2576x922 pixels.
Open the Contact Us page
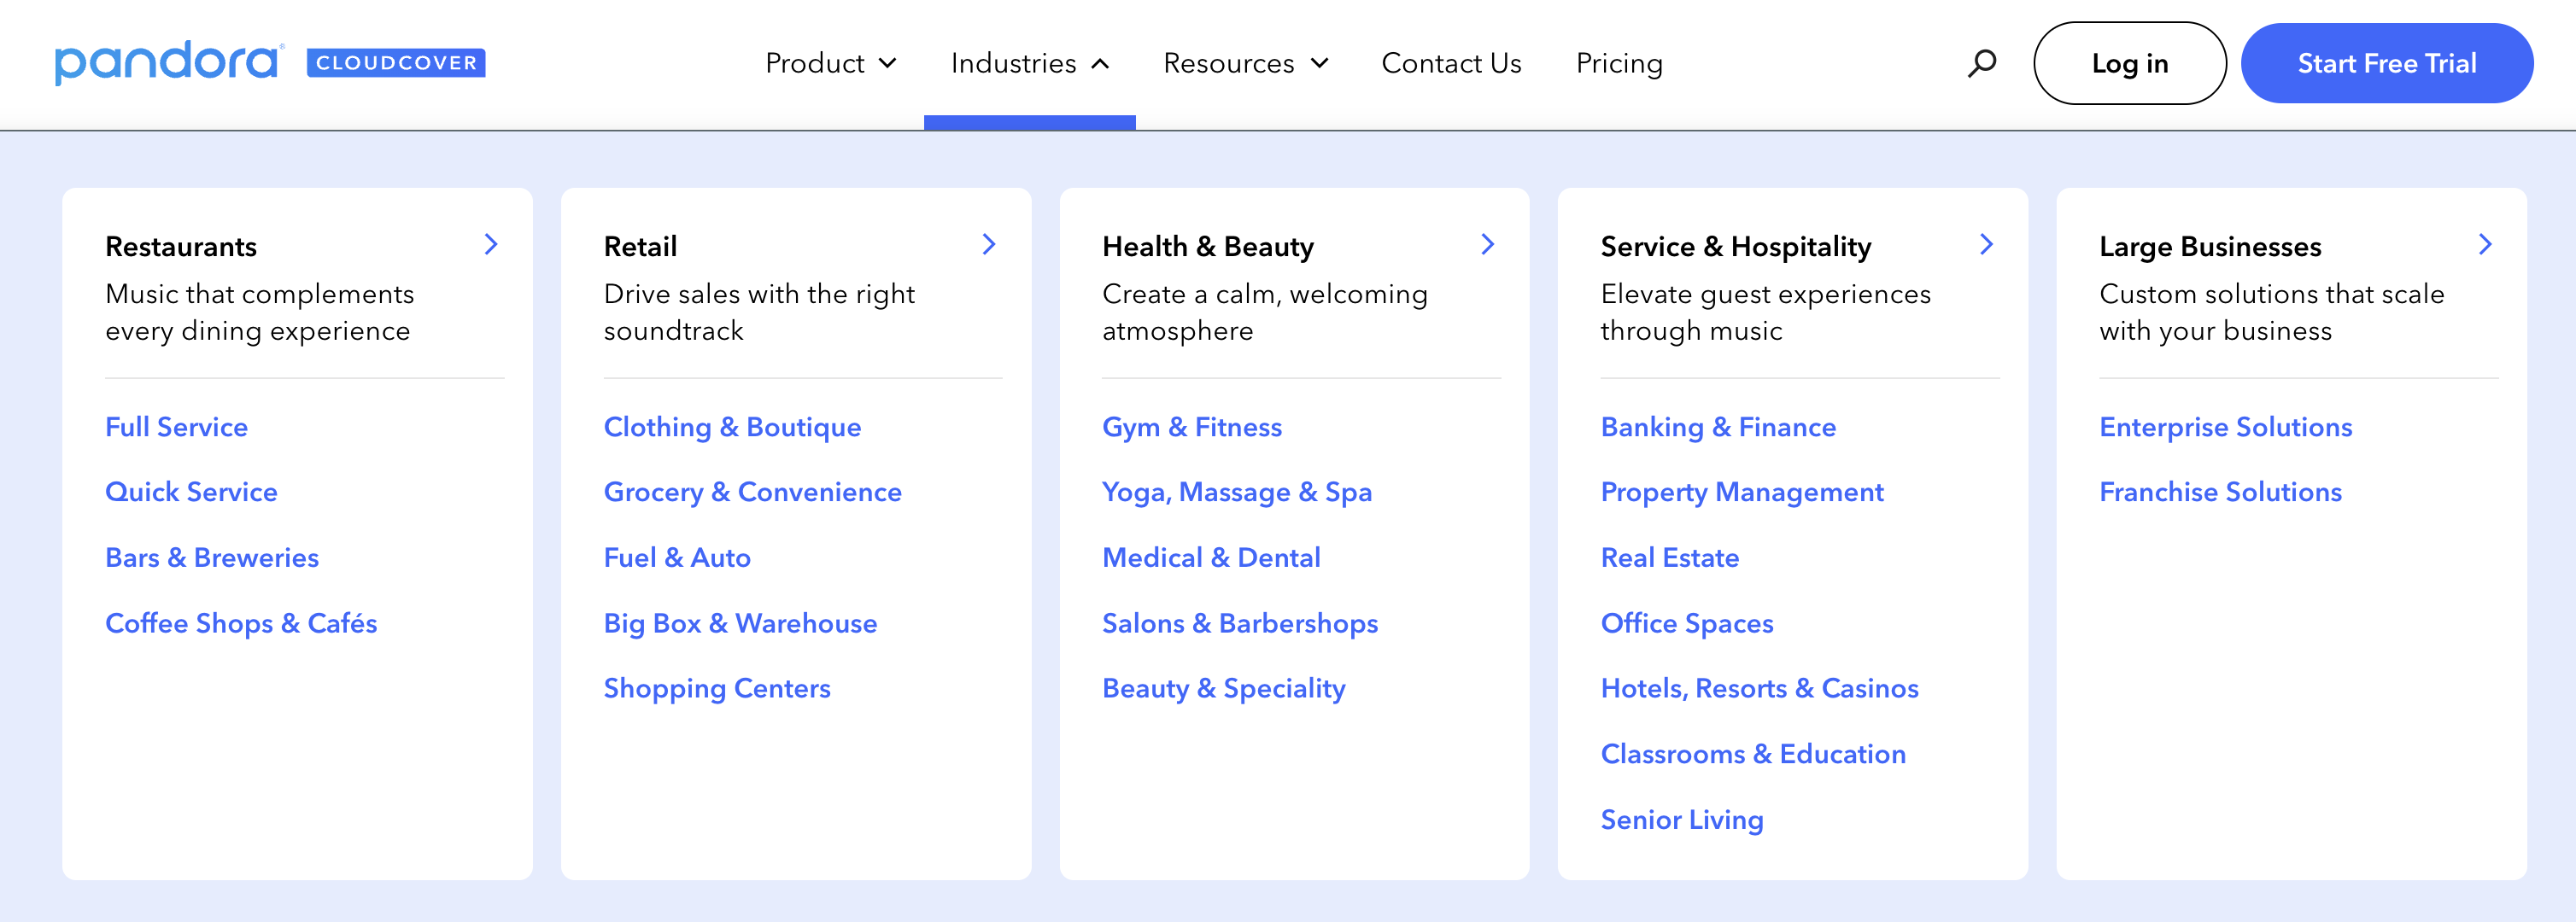tap(1450, 63)
